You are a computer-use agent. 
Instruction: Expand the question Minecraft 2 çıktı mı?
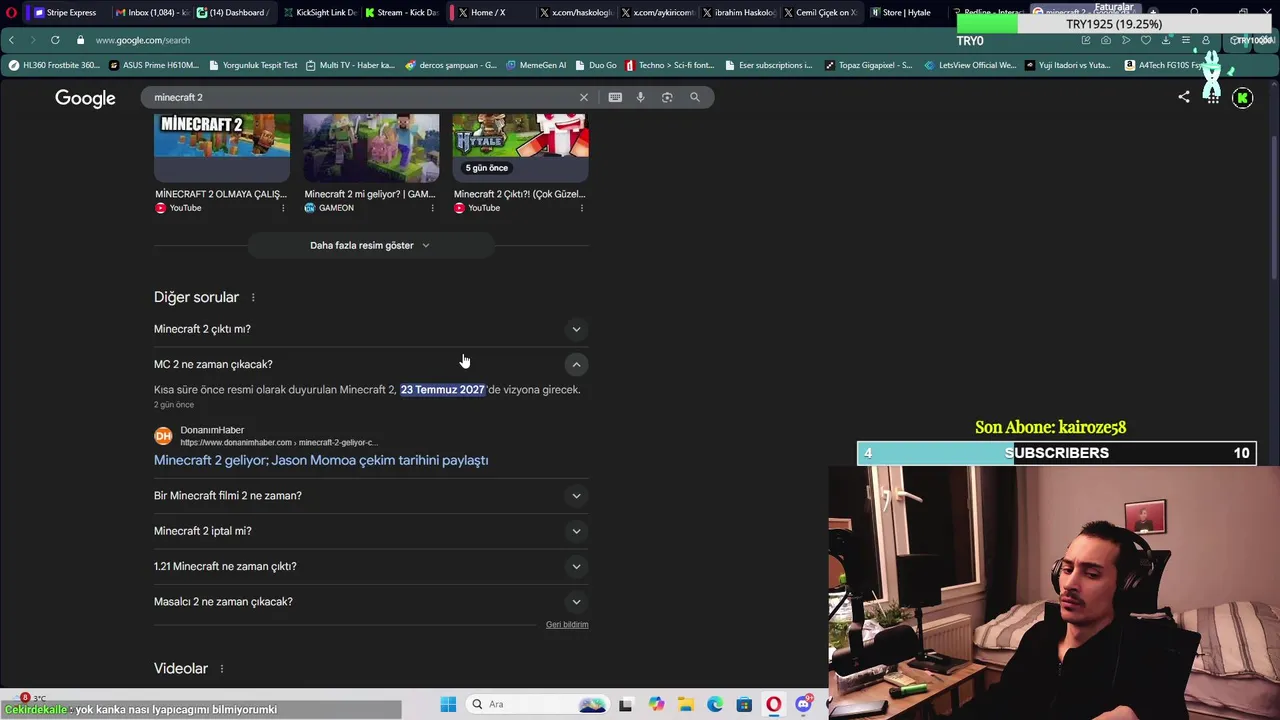pyautogui.click(x=371, y=329)
